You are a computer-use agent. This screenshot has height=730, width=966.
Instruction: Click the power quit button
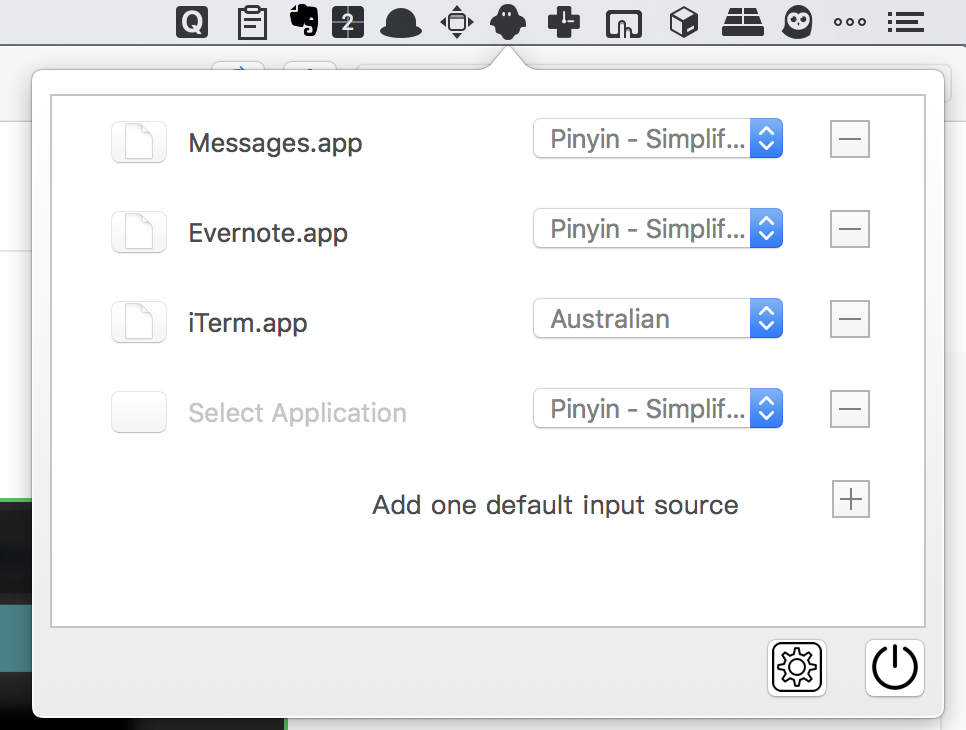pos(894,667)
